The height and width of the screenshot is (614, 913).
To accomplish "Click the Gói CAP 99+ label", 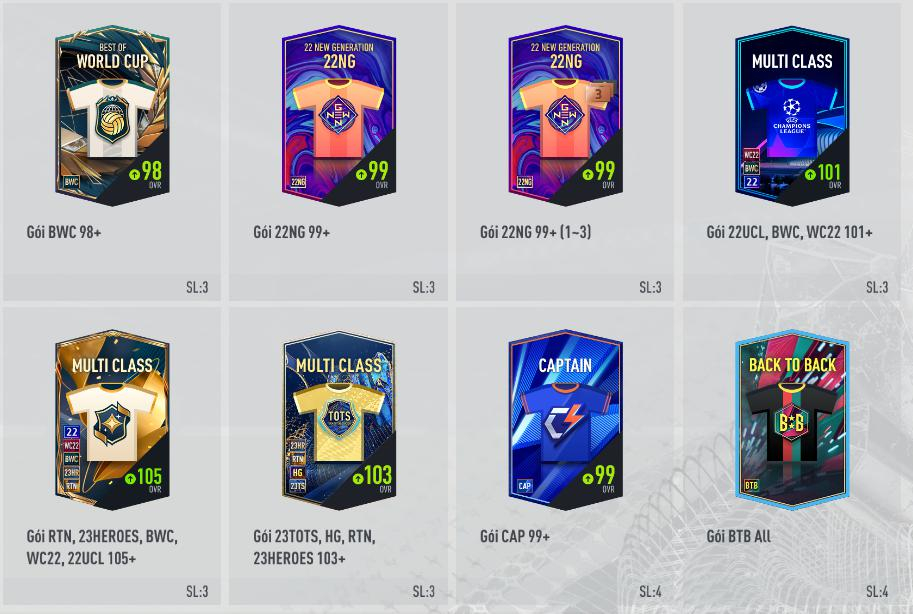I will point(515,536).
